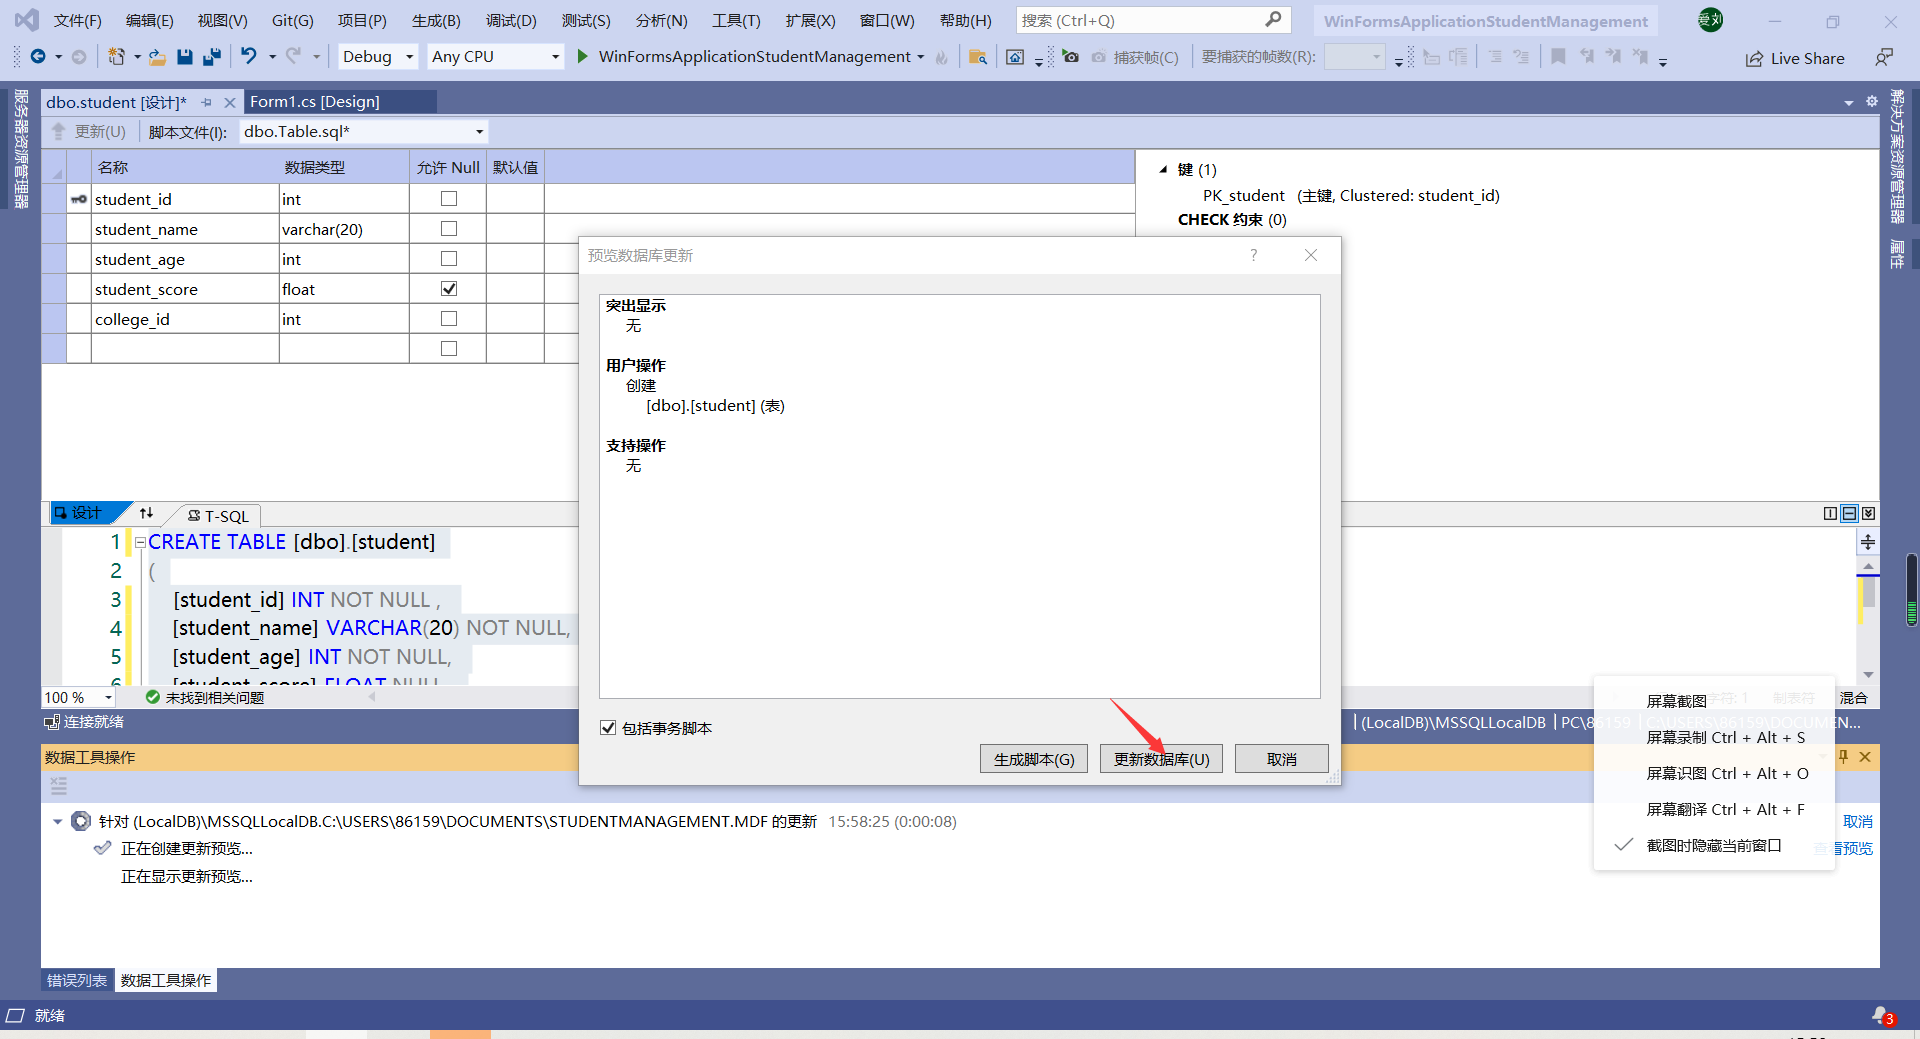Open the zoom level 100% dropdown
The image size is (1920, 1039).
[108, 697]
